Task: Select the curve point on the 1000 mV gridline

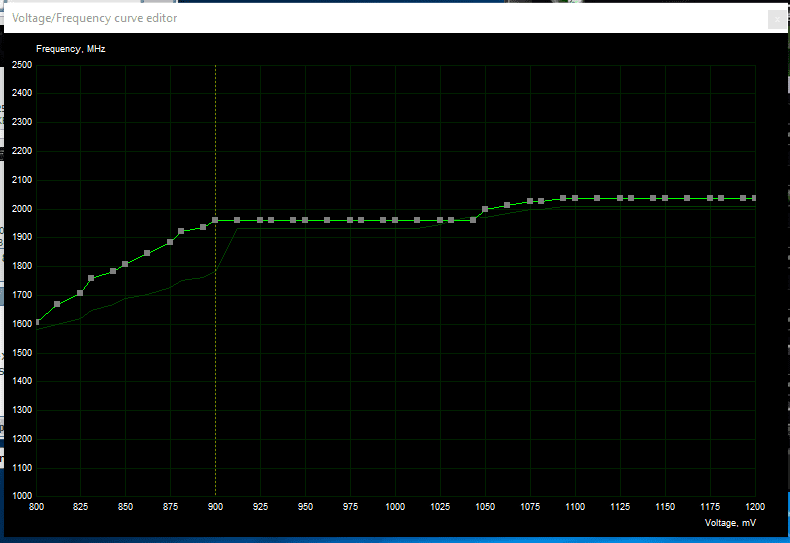Action: coord(395,221)
